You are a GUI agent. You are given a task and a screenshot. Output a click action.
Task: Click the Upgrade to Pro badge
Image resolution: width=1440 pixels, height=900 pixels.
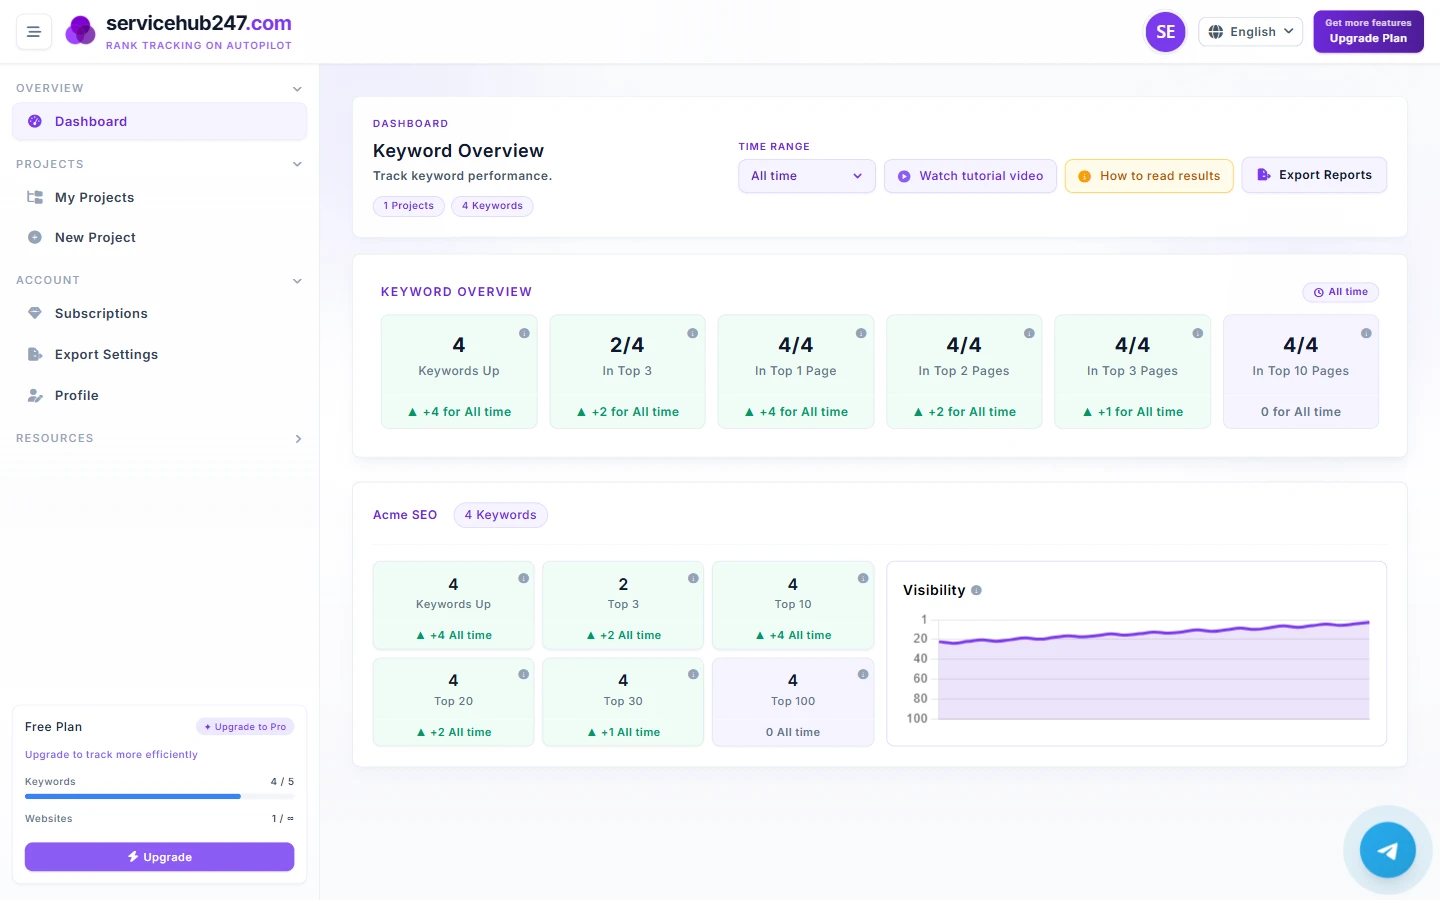[x=245, y=727]
